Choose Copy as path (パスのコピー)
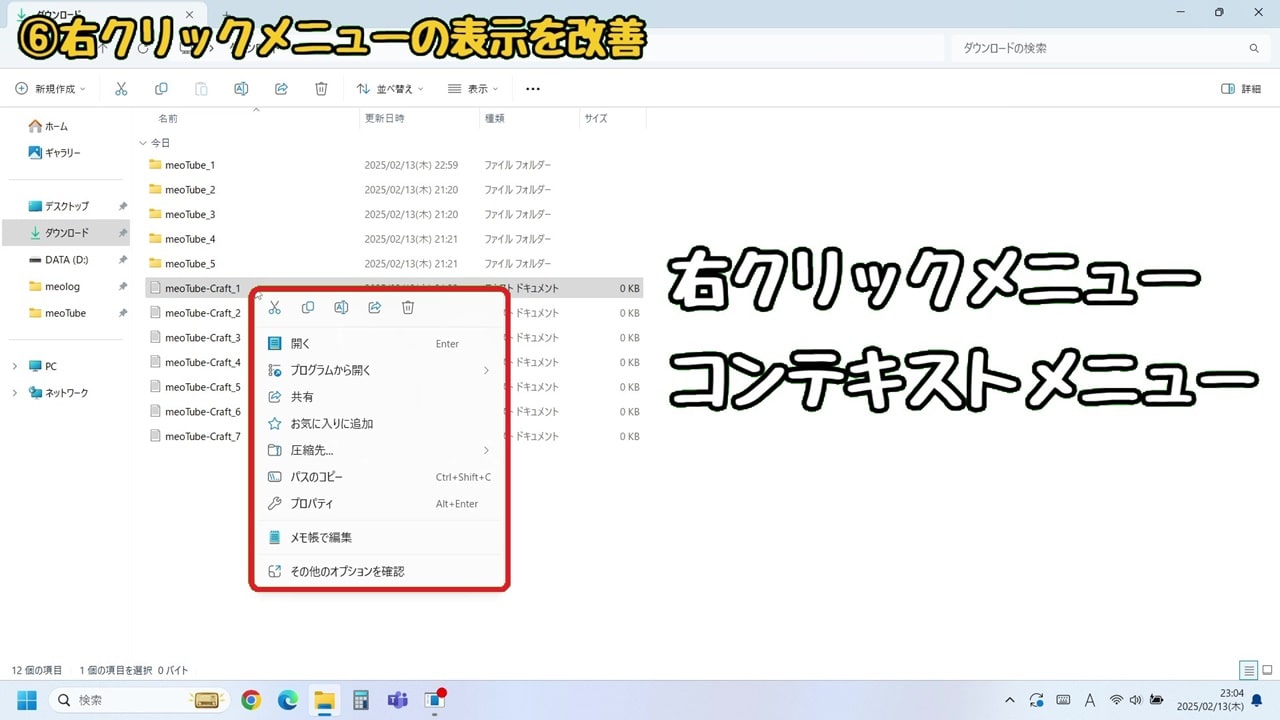Screen dimensions: 1280x720 379,477
